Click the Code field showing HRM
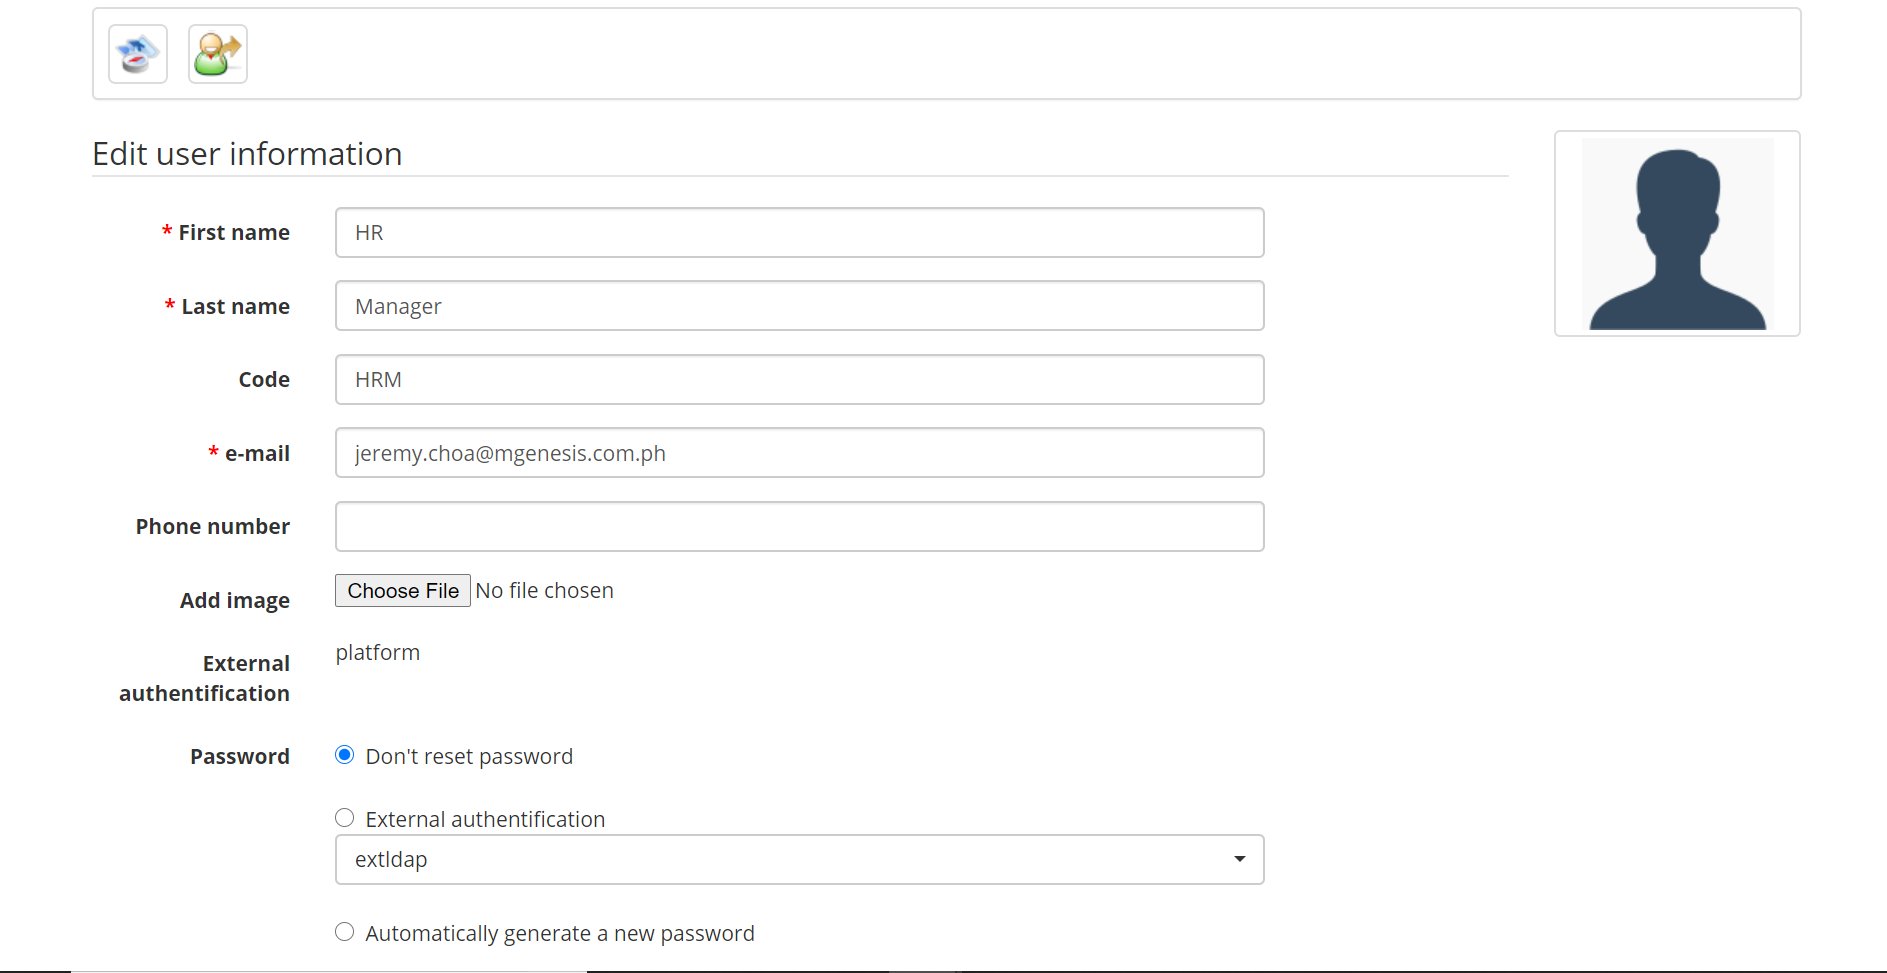Viewport: 1887px width, 973px height. click(x=799, y=379)
